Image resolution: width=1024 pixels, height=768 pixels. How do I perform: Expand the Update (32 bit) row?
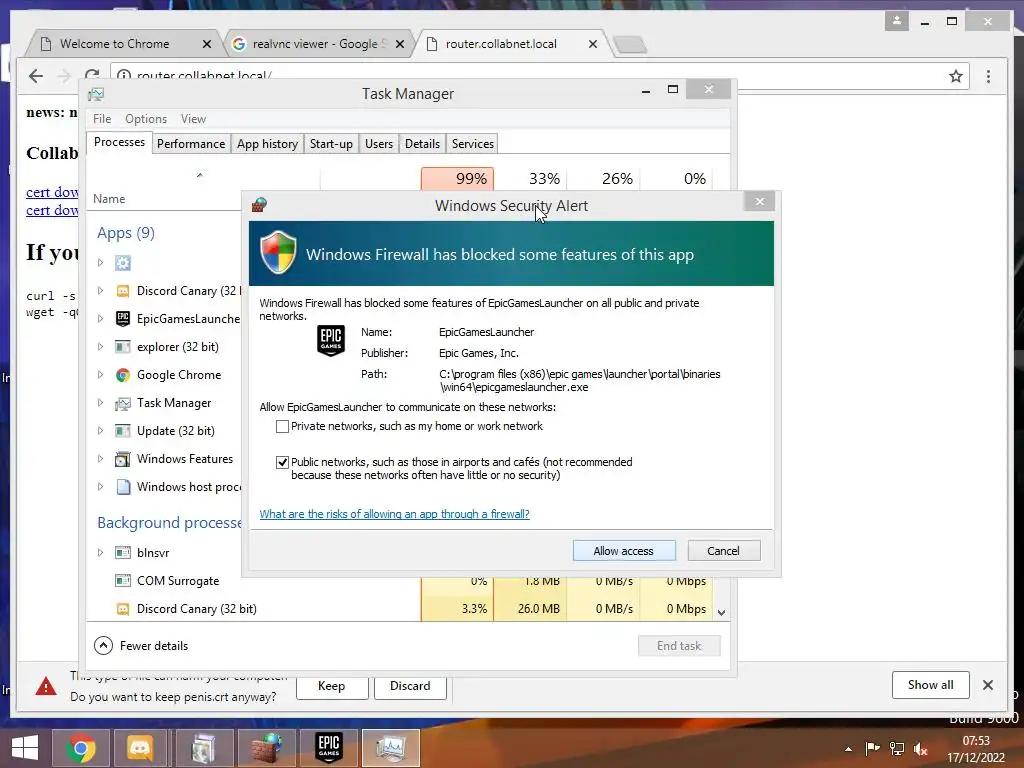coord(101,431)
